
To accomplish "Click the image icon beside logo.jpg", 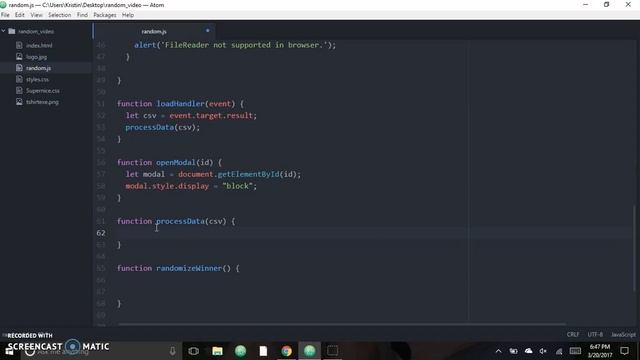I will (x=19, y=57).
